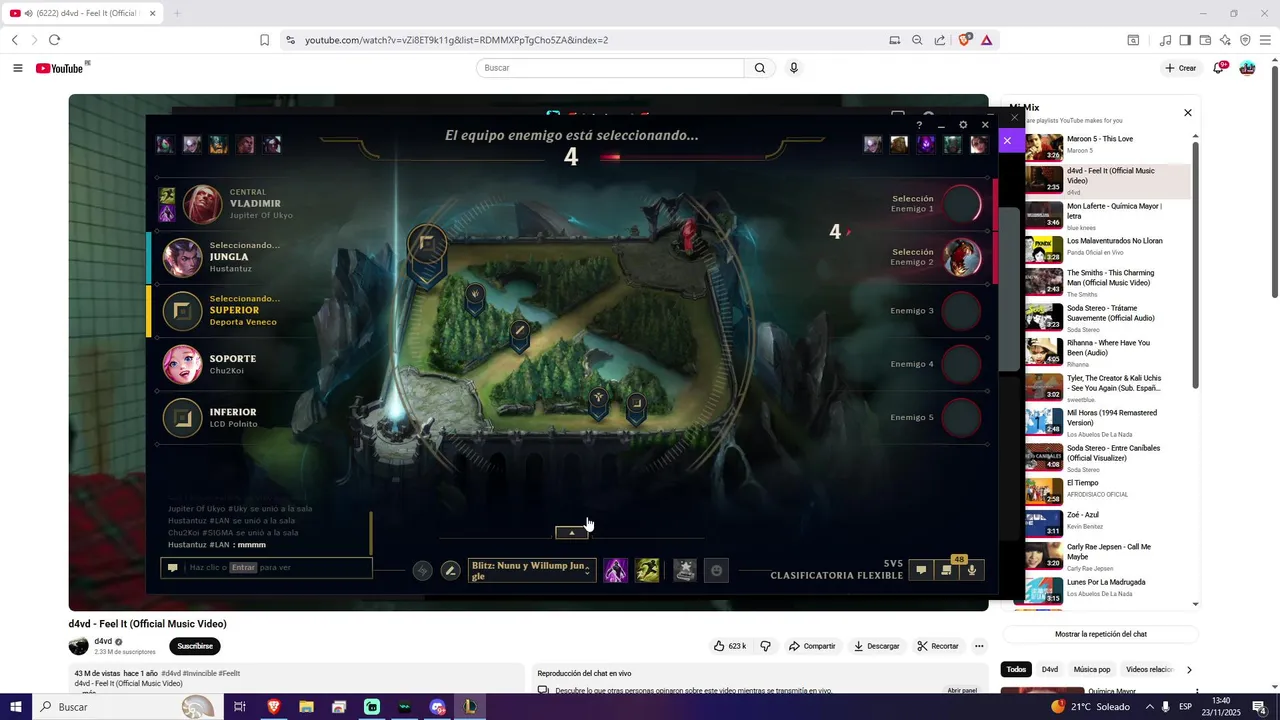
Task: Open Windows Start menu
Action: coord(16,707)
